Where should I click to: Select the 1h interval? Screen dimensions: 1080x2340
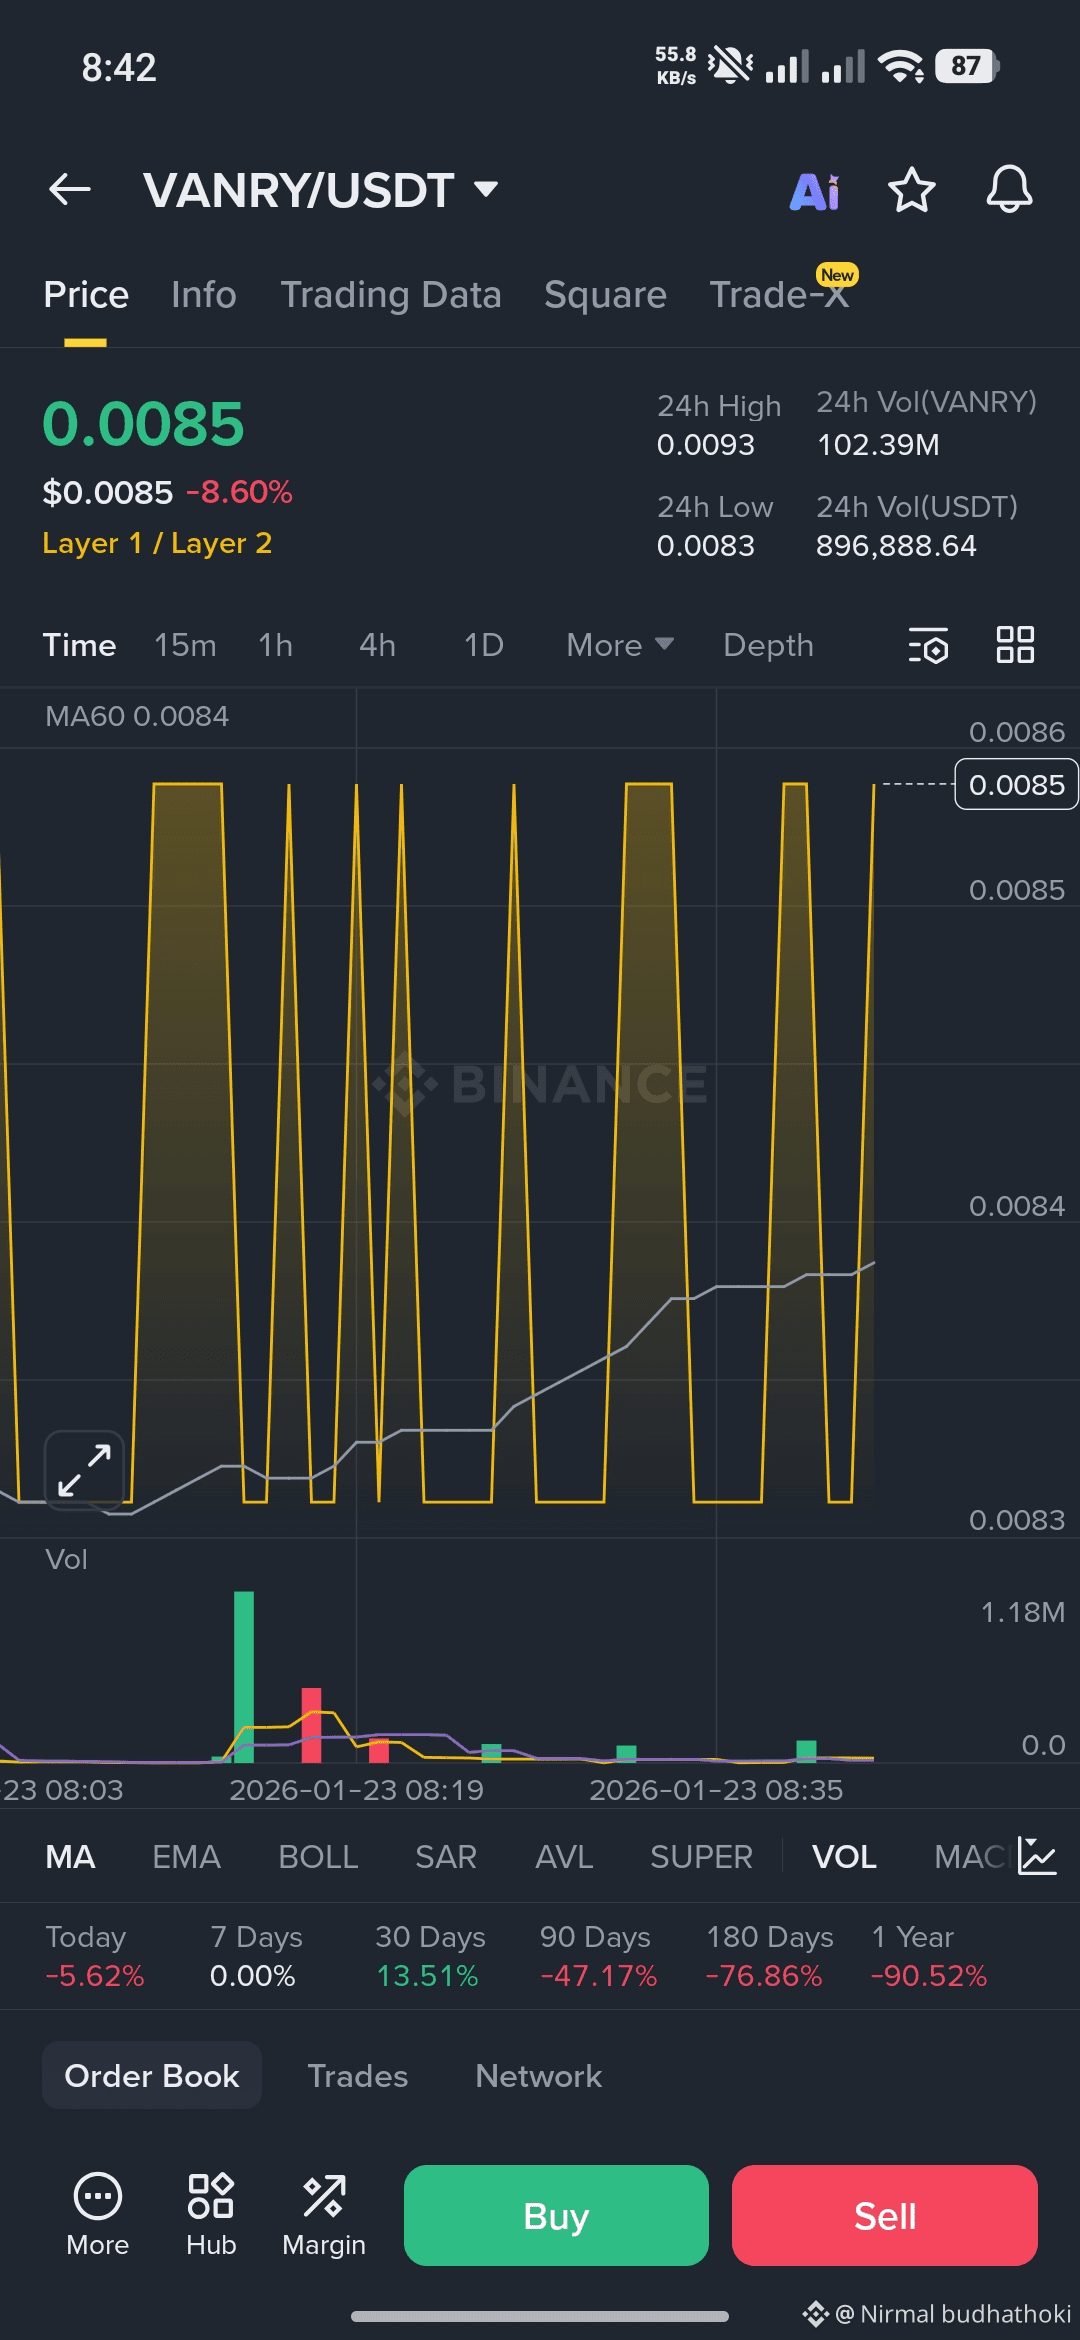(x=276, y=645)
